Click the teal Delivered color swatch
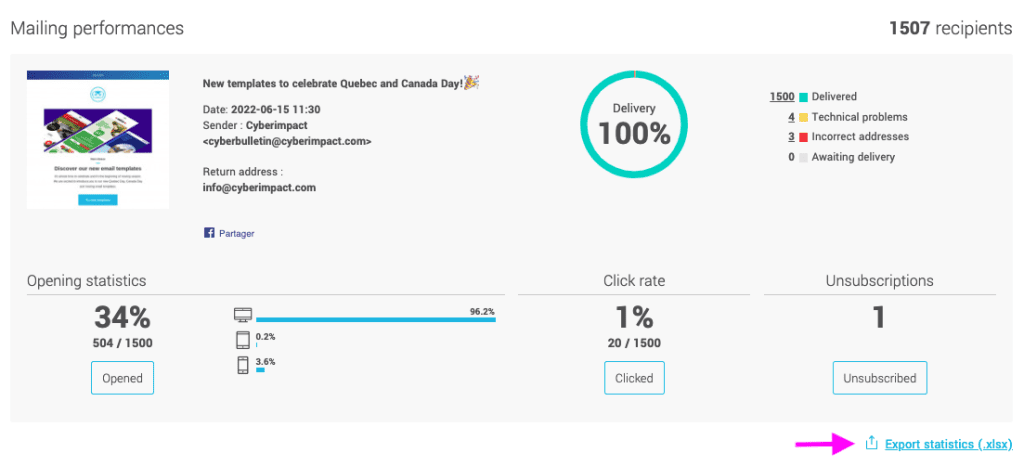Image resolution: width=1024 pixels, height=466 pixels. [x=803, y=97]
